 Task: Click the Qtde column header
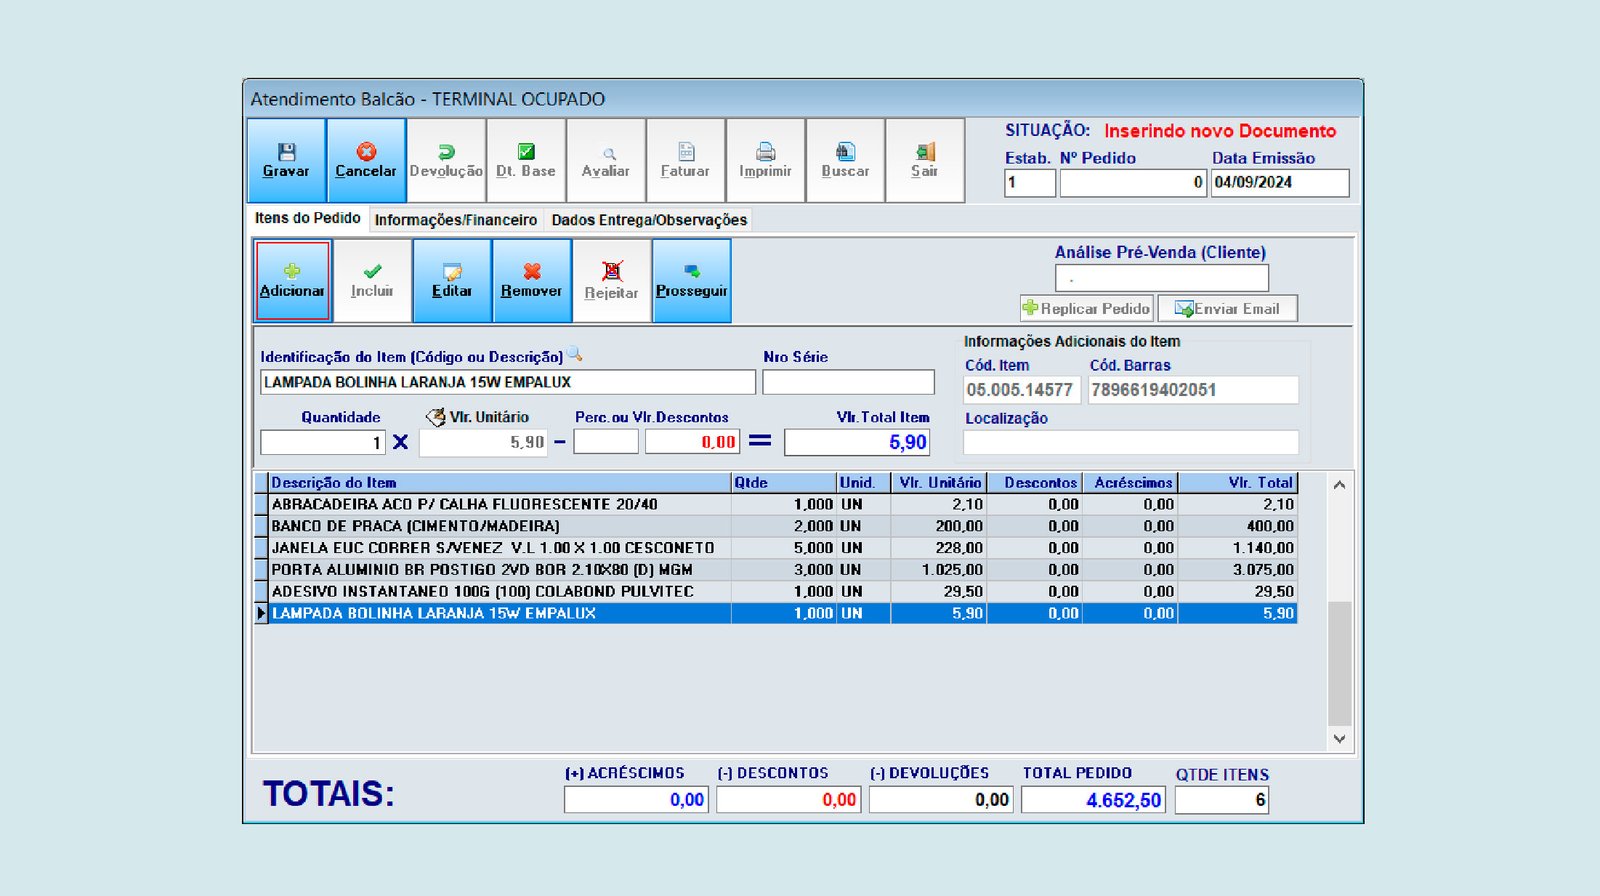784,482
